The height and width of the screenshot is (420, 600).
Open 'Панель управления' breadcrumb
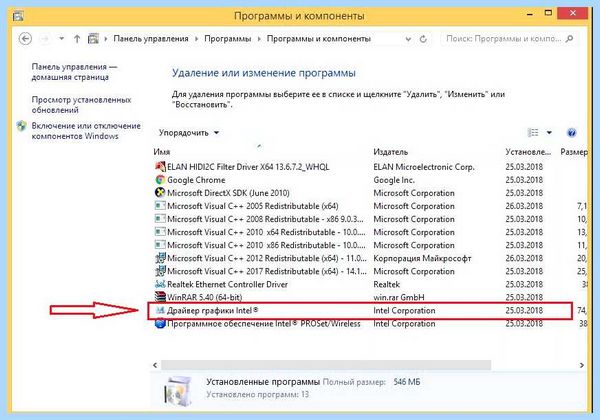coord(151,39)
